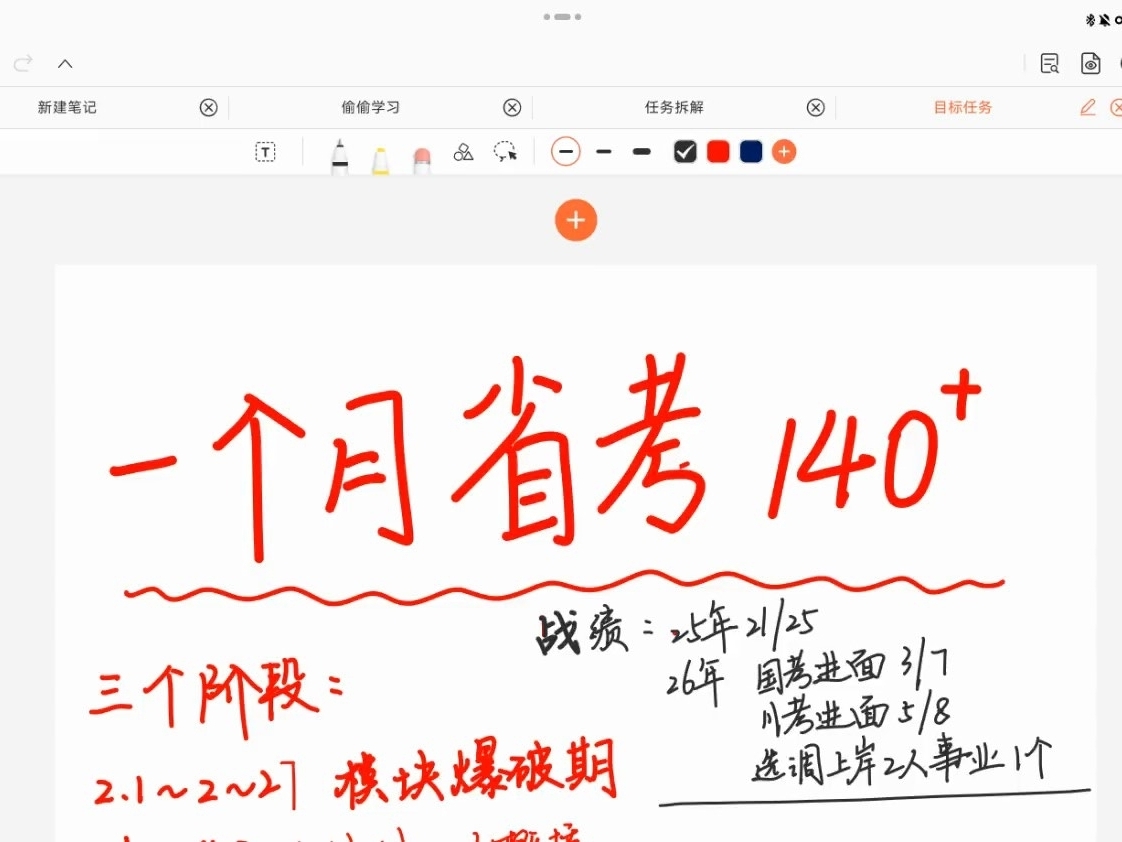Switch to the 偷偷学习 tab

tap(371, 107)
